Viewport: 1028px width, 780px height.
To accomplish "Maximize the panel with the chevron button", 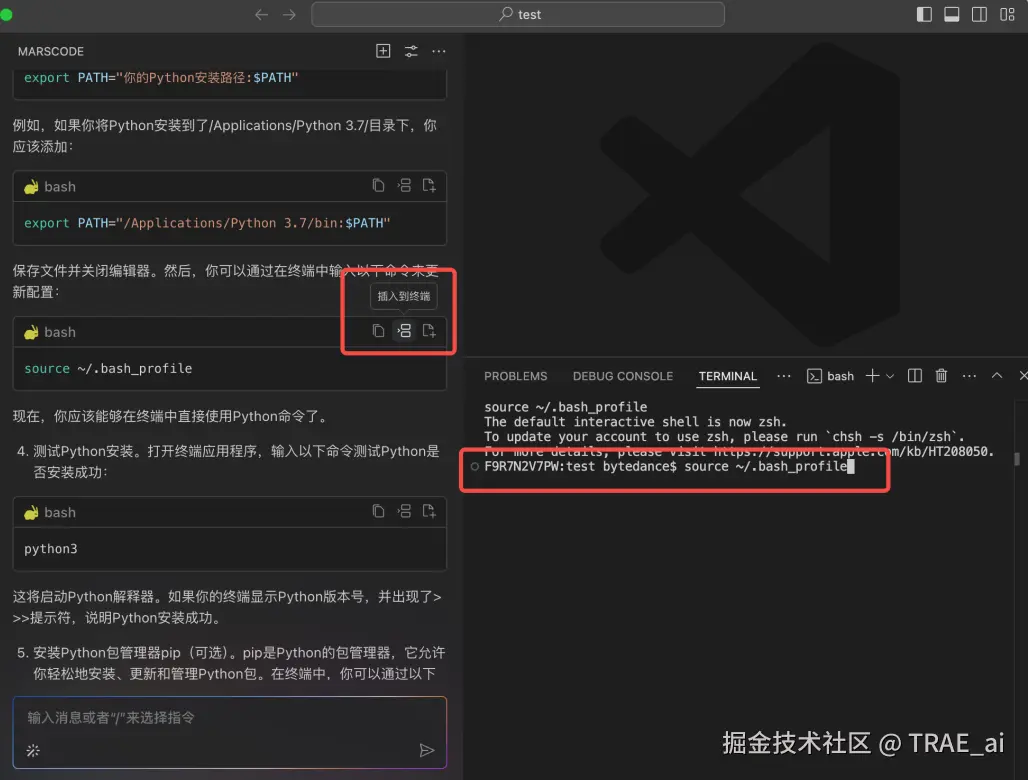I will click(x=995, y=375).
